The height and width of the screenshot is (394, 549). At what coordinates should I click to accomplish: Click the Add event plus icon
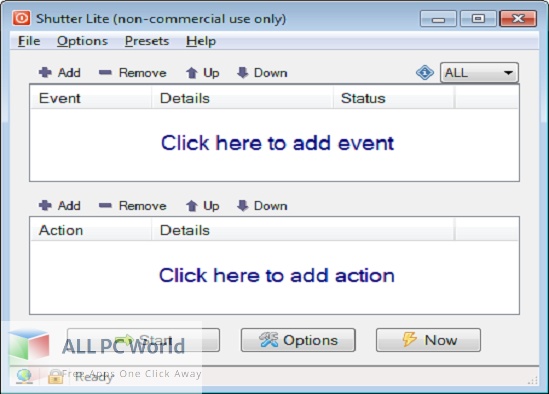pos(45,72)
